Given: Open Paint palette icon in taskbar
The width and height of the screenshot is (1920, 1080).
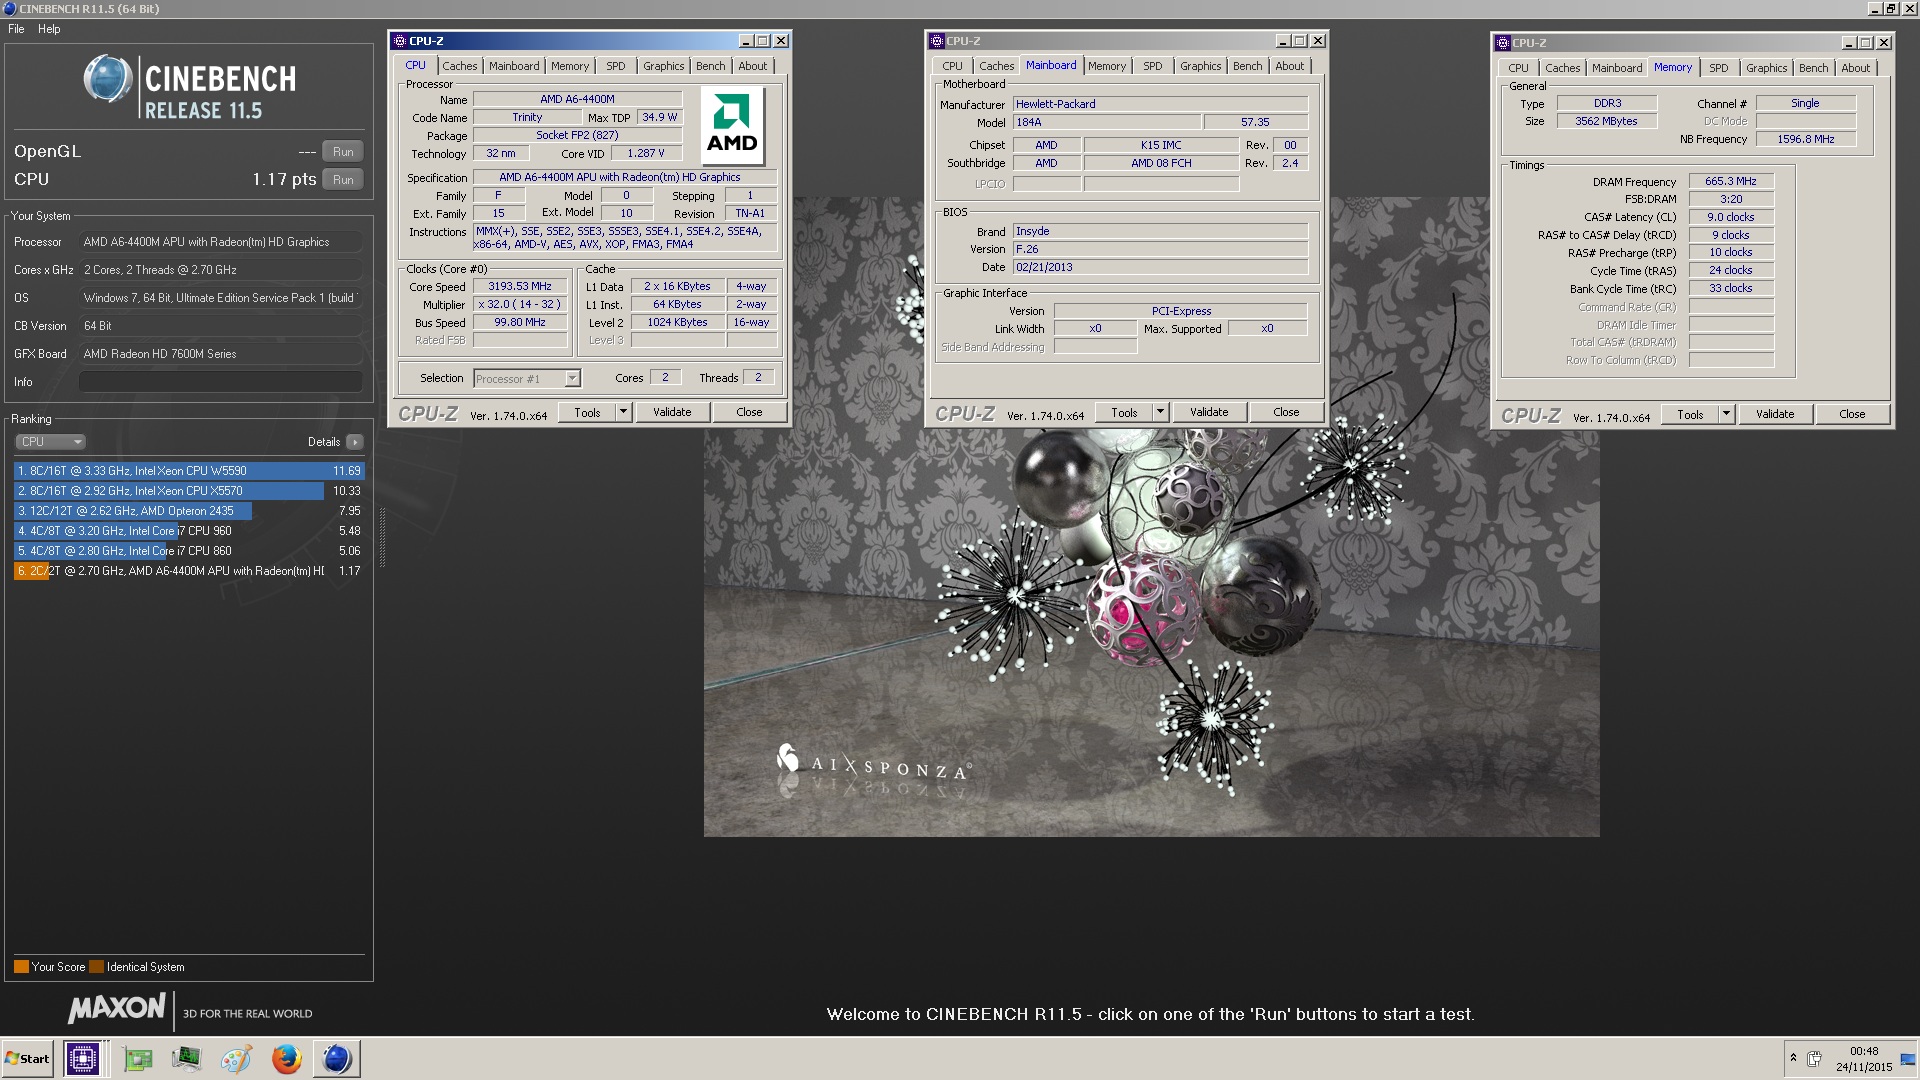Looking at the screenshot, I should click(236, 1059).
